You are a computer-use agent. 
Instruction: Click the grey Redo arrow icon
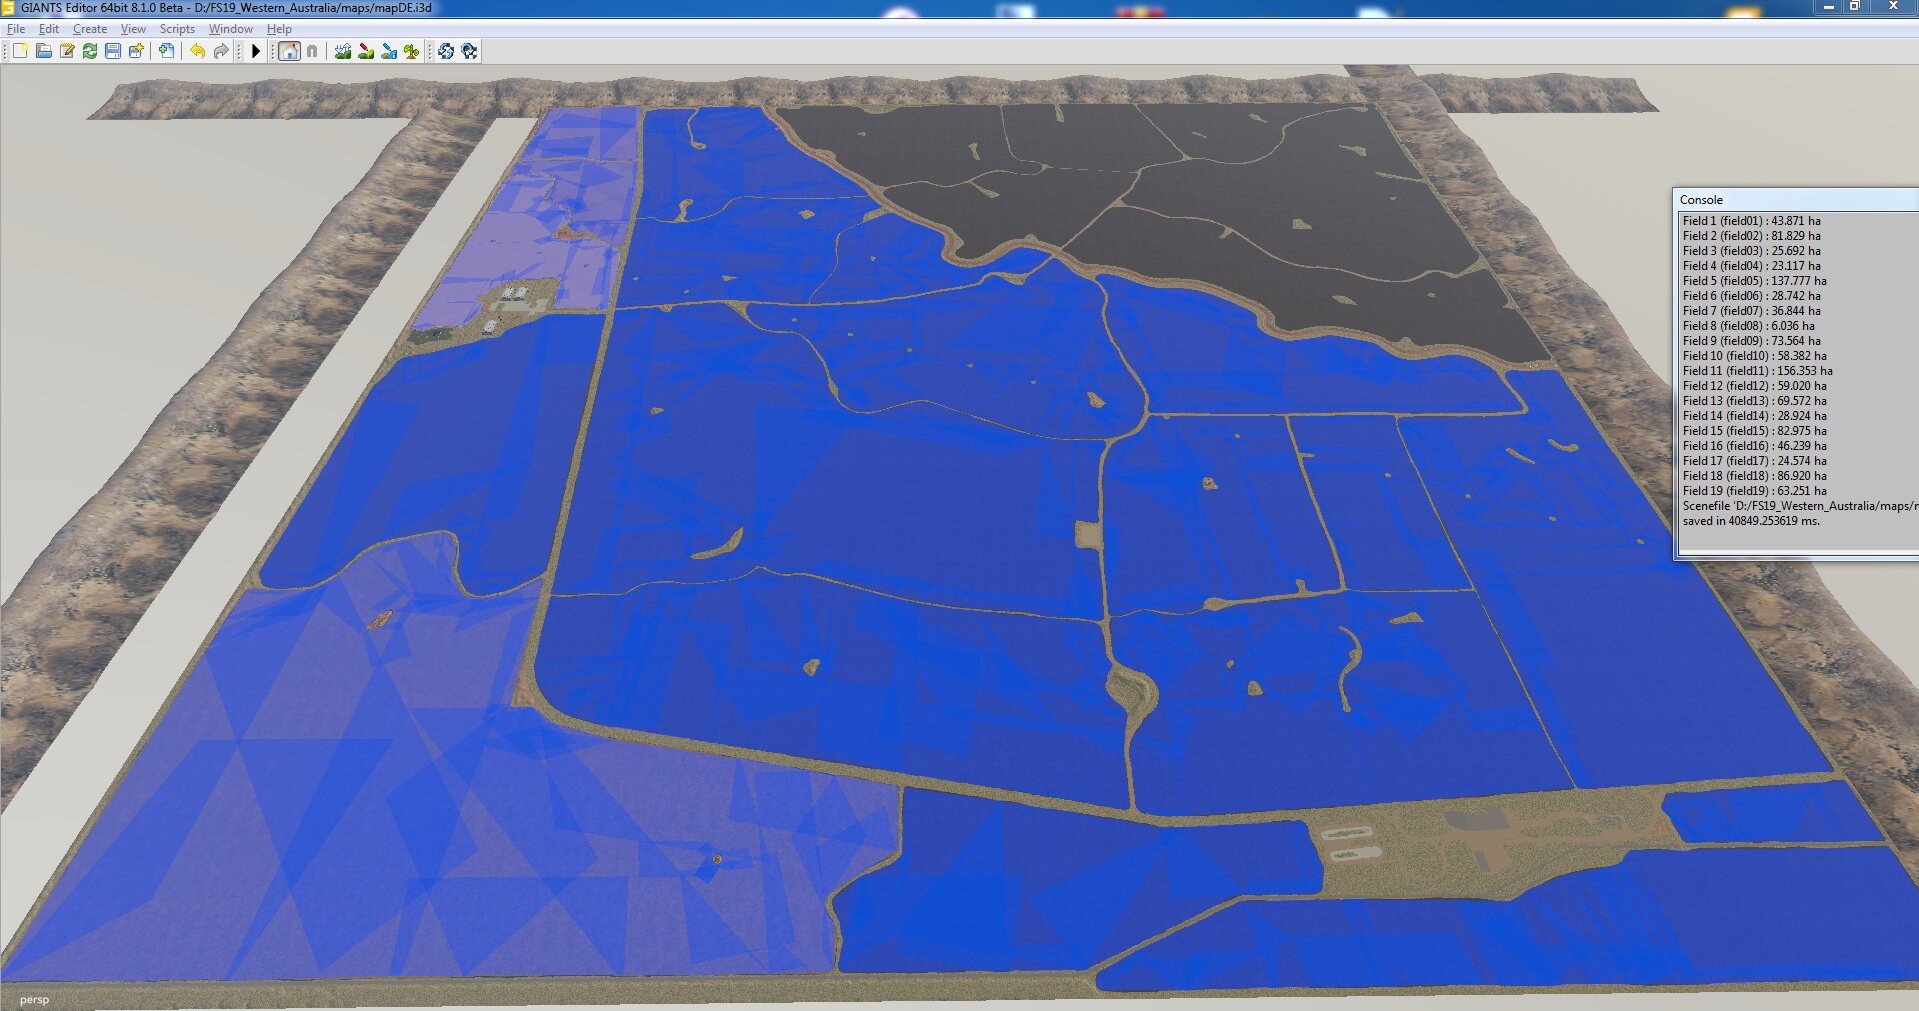pos(221,51)
